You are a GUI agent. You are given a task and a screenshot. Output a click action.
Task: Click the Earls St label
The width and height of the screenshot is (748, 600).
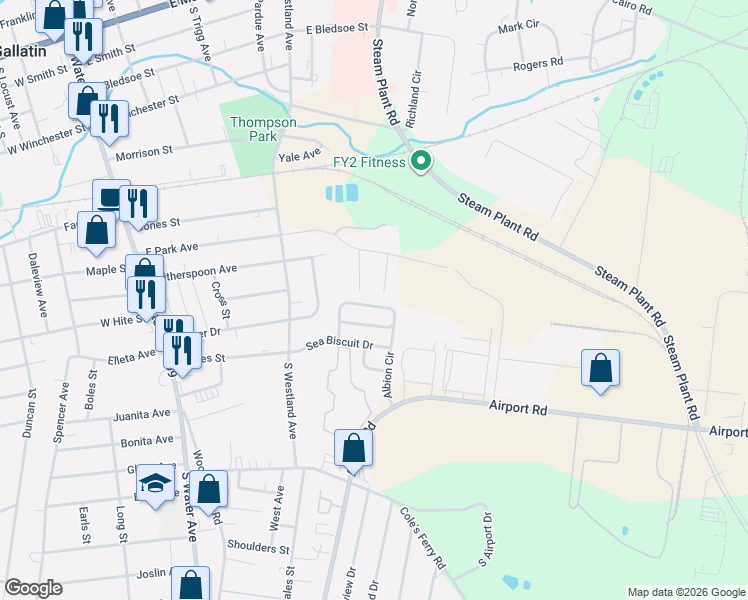(84, 525)
